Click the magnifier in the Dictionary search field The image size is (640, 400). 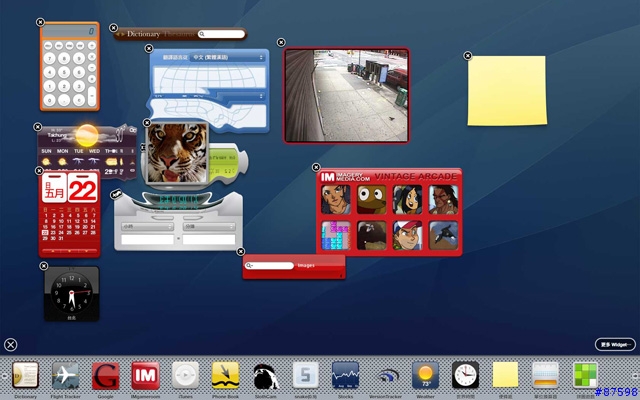pyautogui.click(x=202, y=34)
